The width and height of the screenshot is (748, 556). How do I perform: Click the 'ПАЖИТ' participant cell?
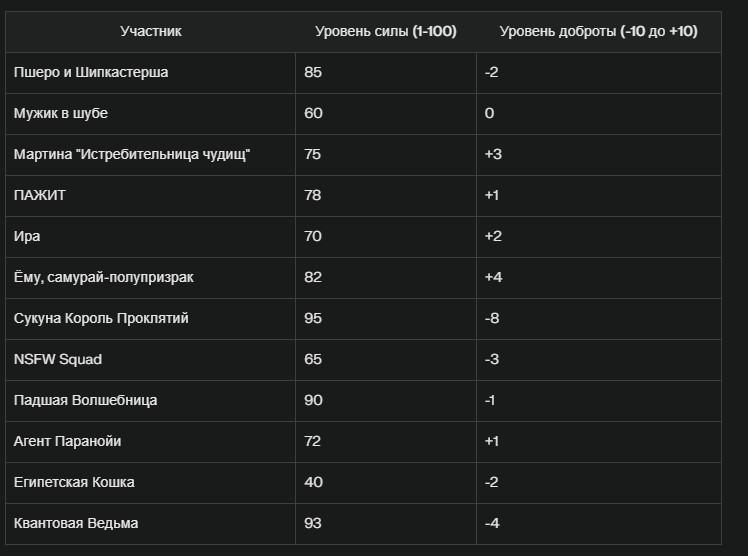pos(150,196)
